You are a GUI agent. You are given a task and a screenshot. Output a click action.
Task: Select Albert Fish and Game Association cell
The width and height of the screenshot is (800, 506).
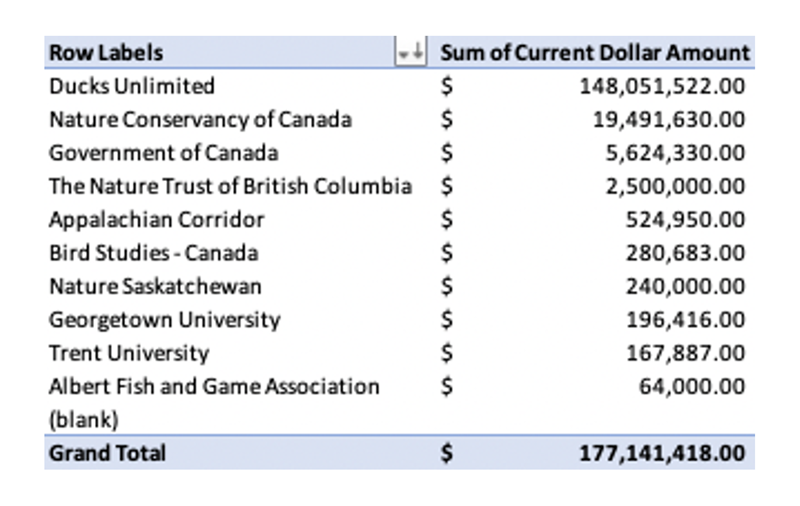(x=214, y=386)
